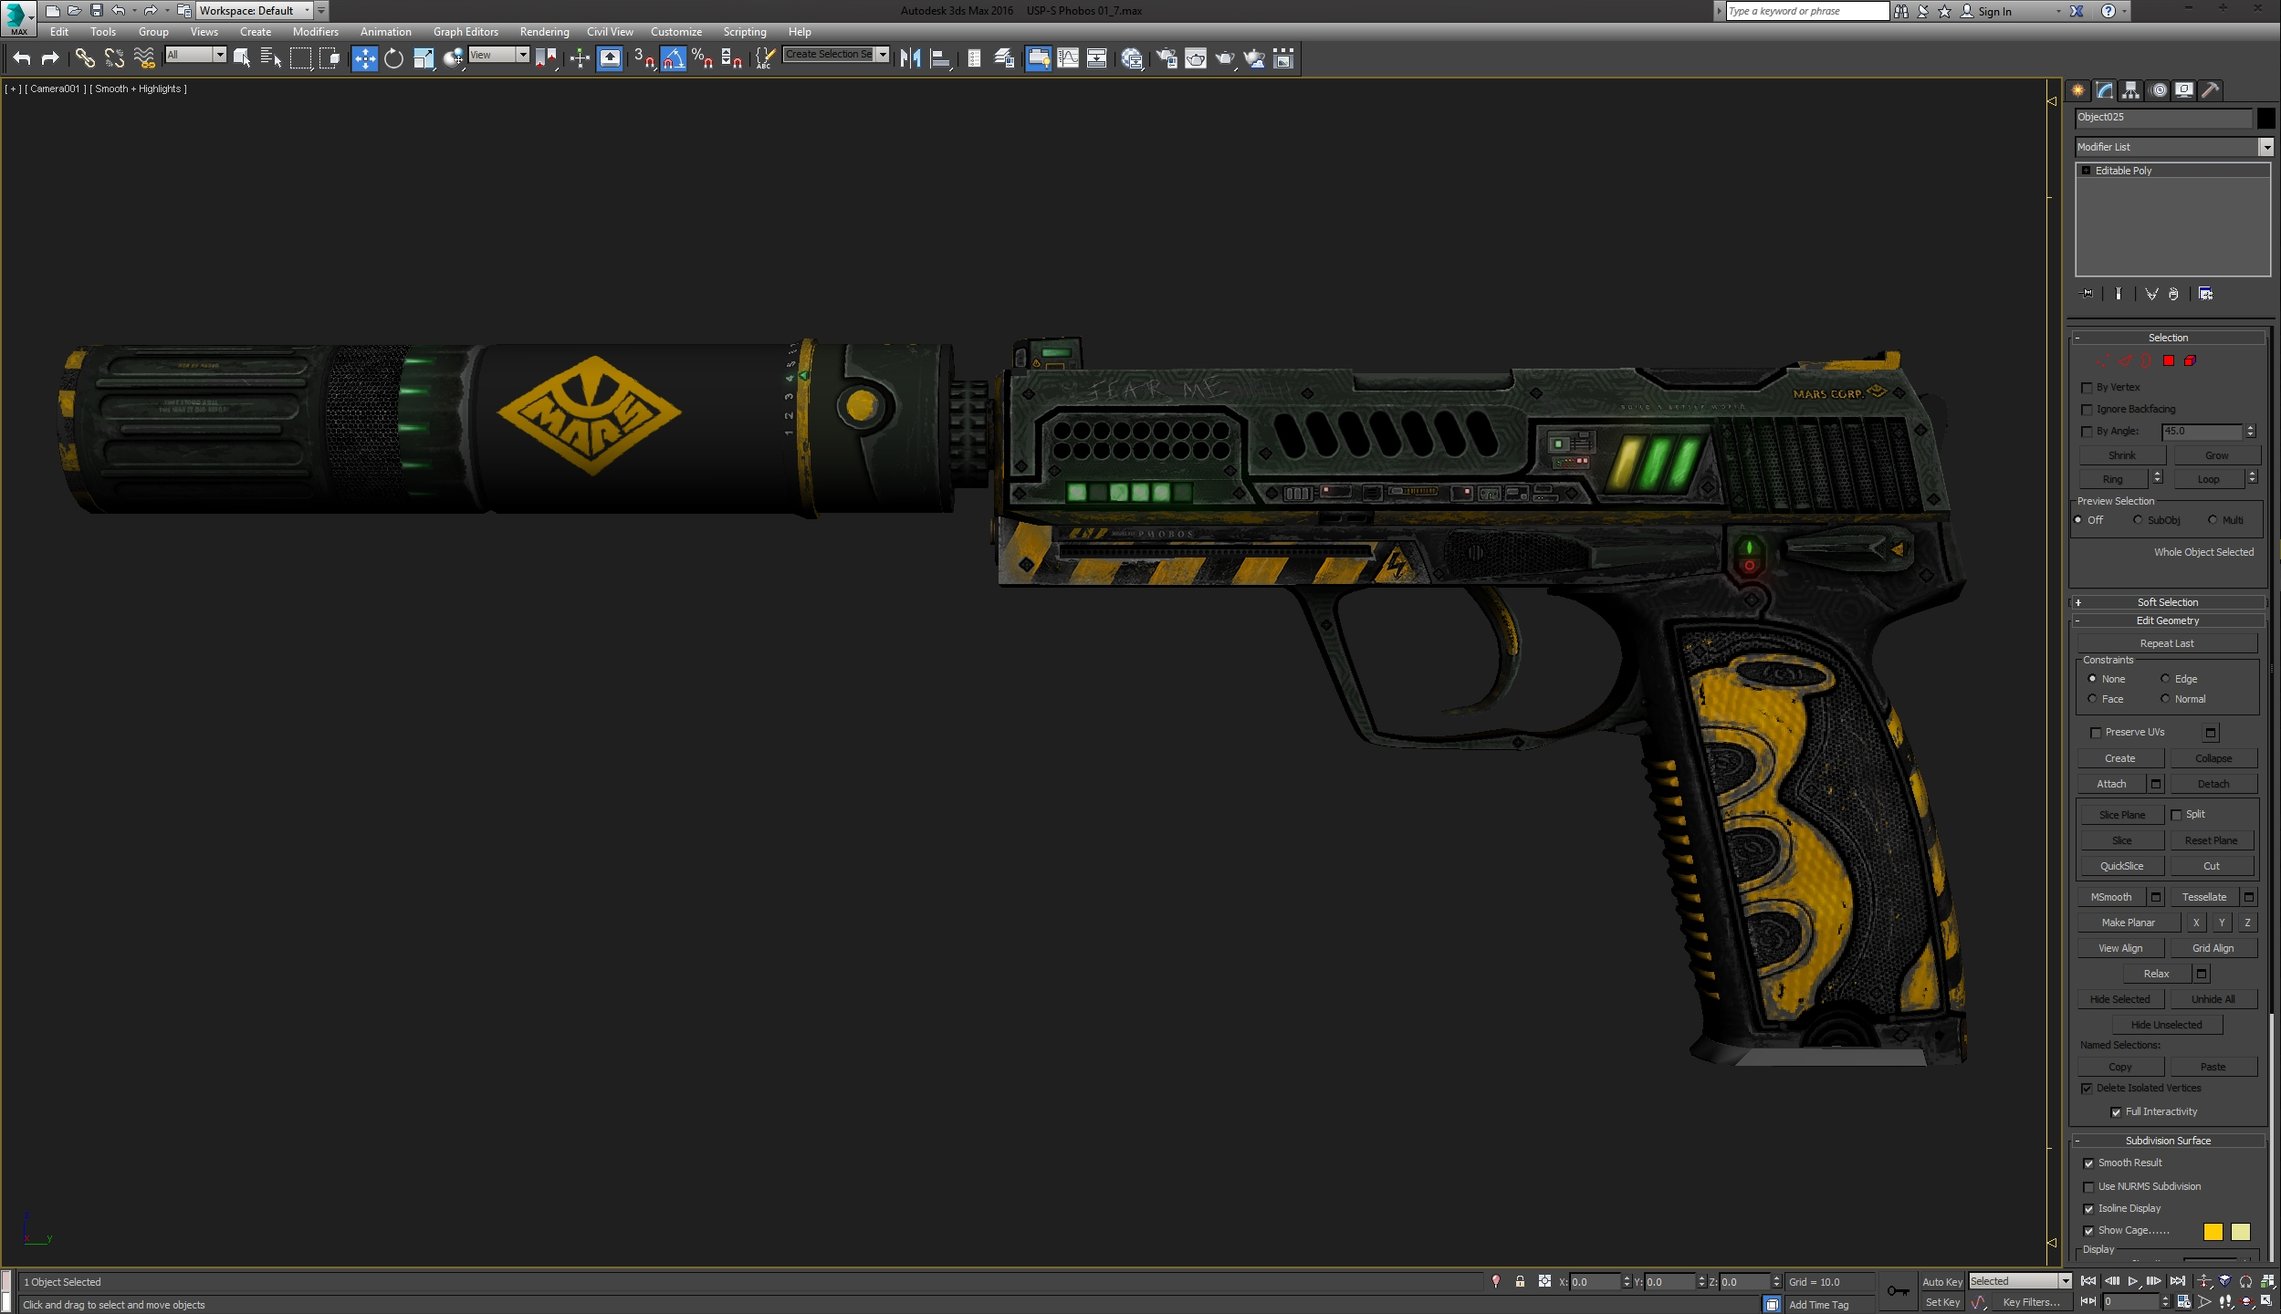The width and height of the screenshot is (2281, 1314).
Task: Toggle the Preserve UVs checkbox
Action: [x=2096, y=733]
